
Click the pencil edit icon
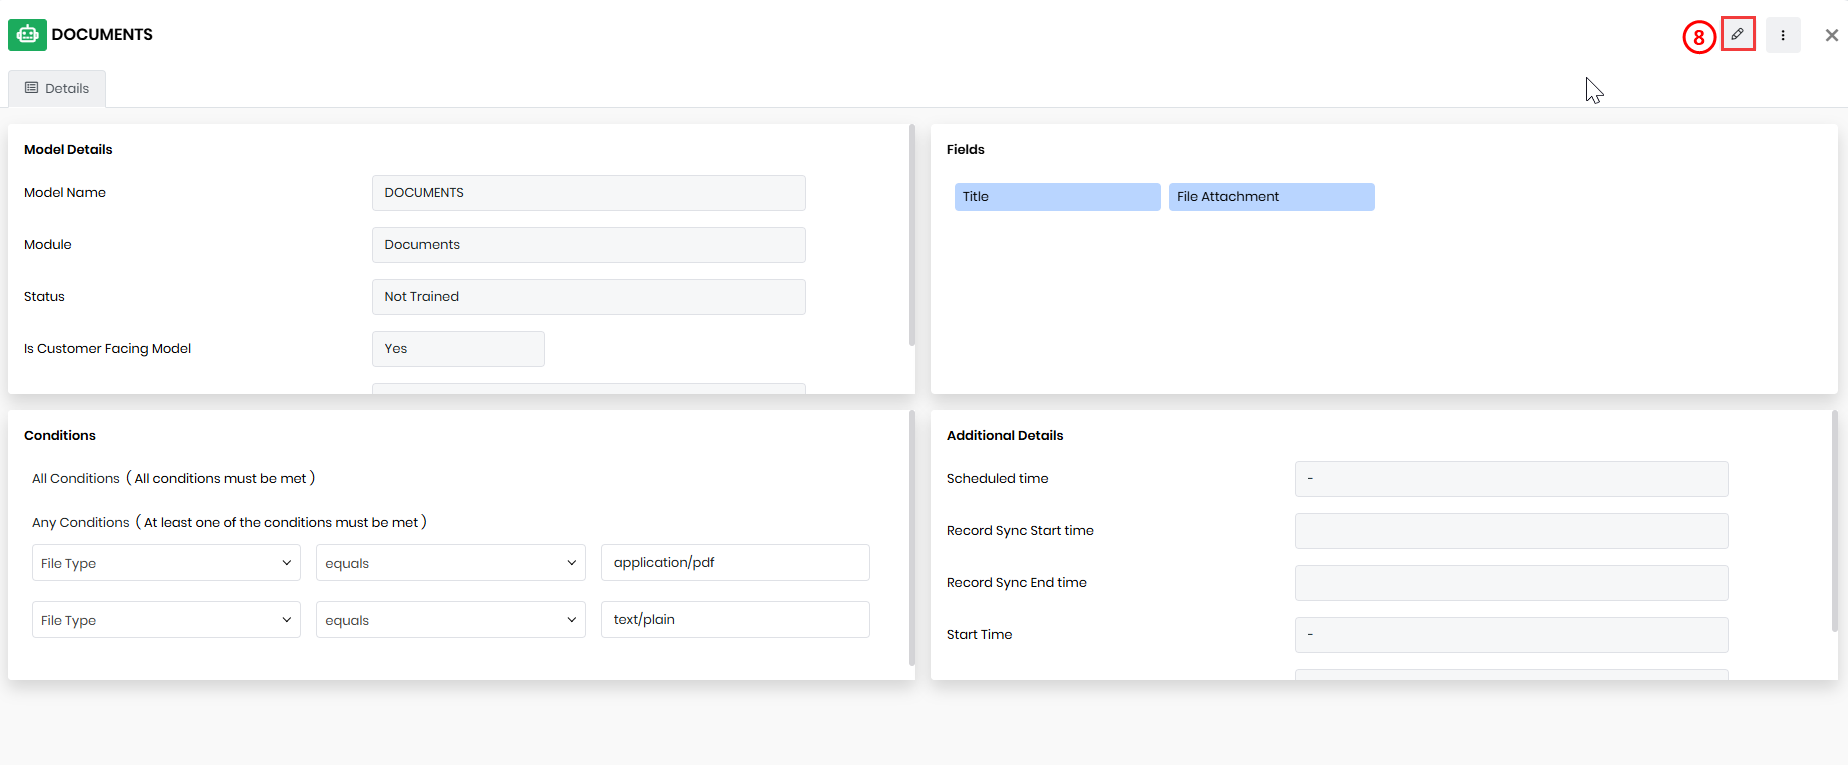tap(1738, 34)
